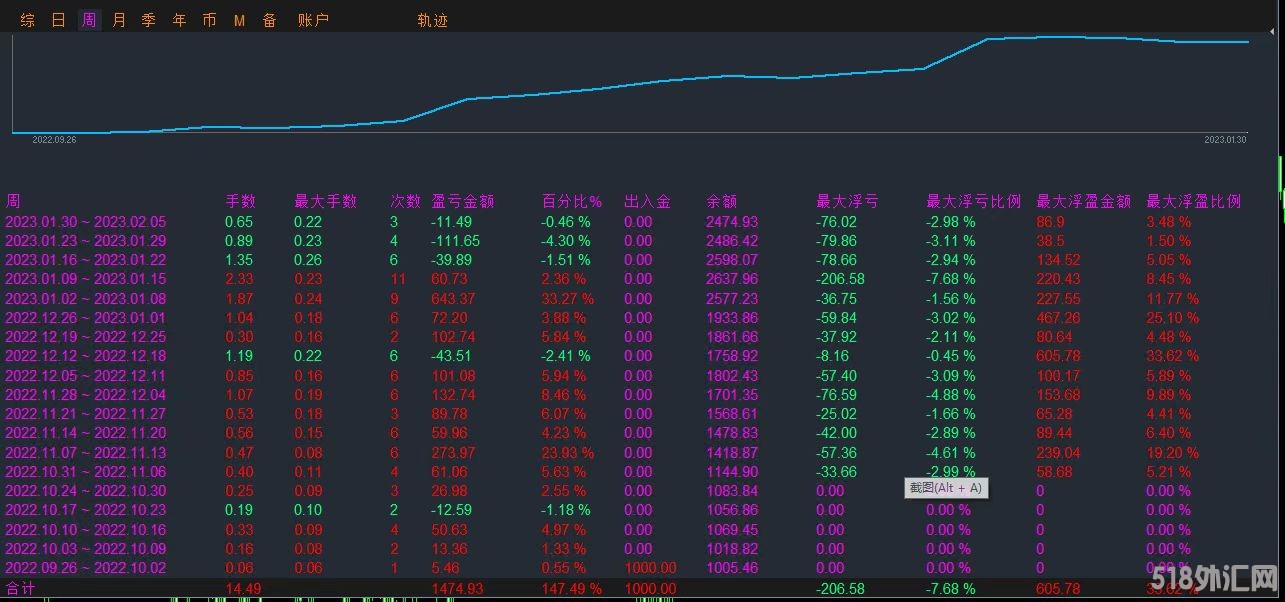Screen dimensions: 1285x602
Task: Open the 备 notes tab
Action: 269,20
